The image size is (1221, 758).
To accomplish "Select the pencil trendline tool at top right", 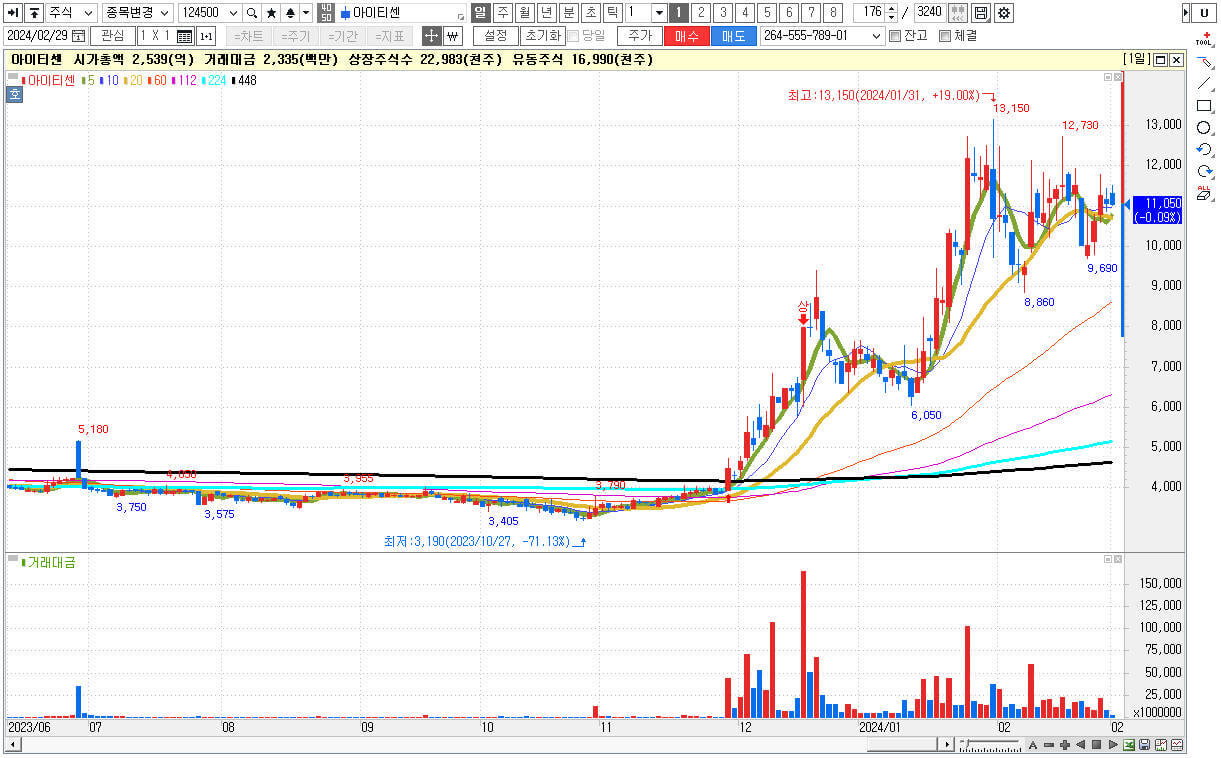I will coord(1204,62).
